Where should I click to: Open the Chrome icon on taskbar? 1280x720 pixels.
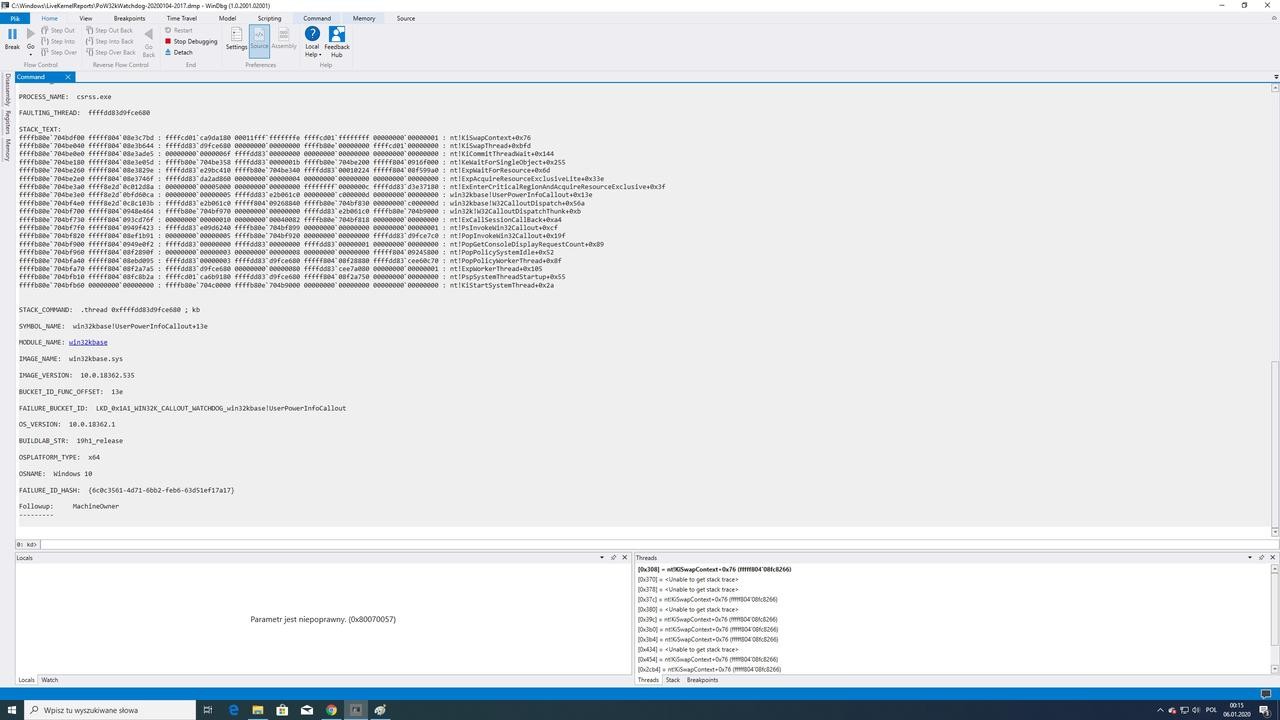(331, 710)
